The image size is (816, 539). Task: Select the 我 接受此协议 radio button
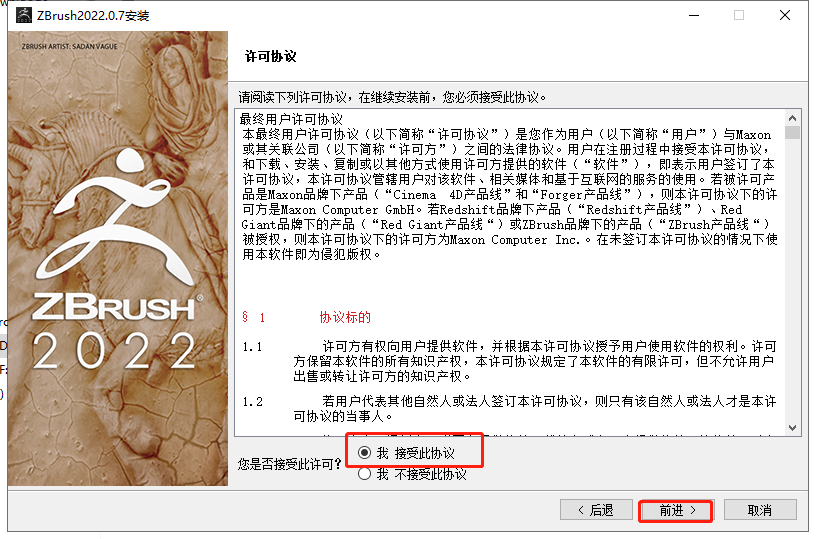365,453
